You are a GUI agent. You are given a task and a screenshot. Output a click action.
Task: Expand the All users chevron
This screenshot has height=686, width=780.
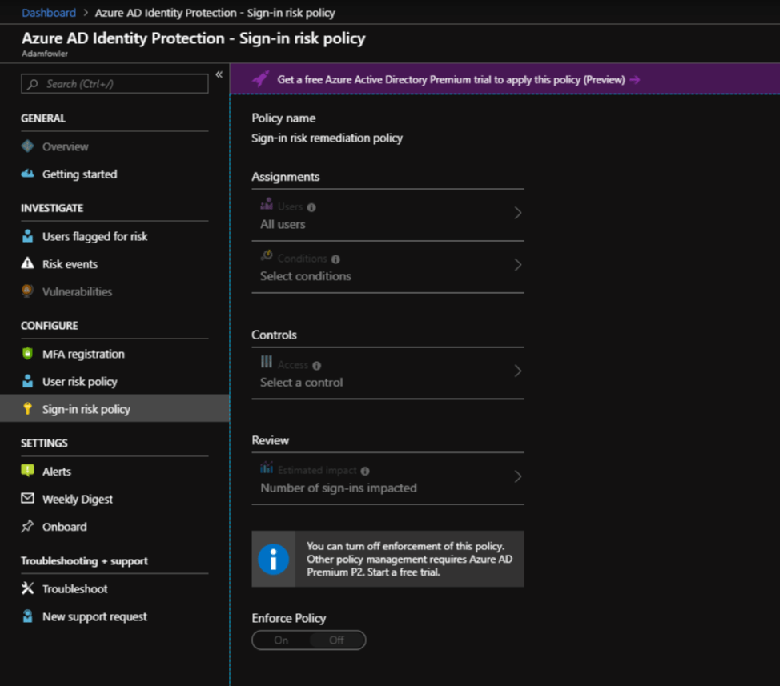coord(518,213)
